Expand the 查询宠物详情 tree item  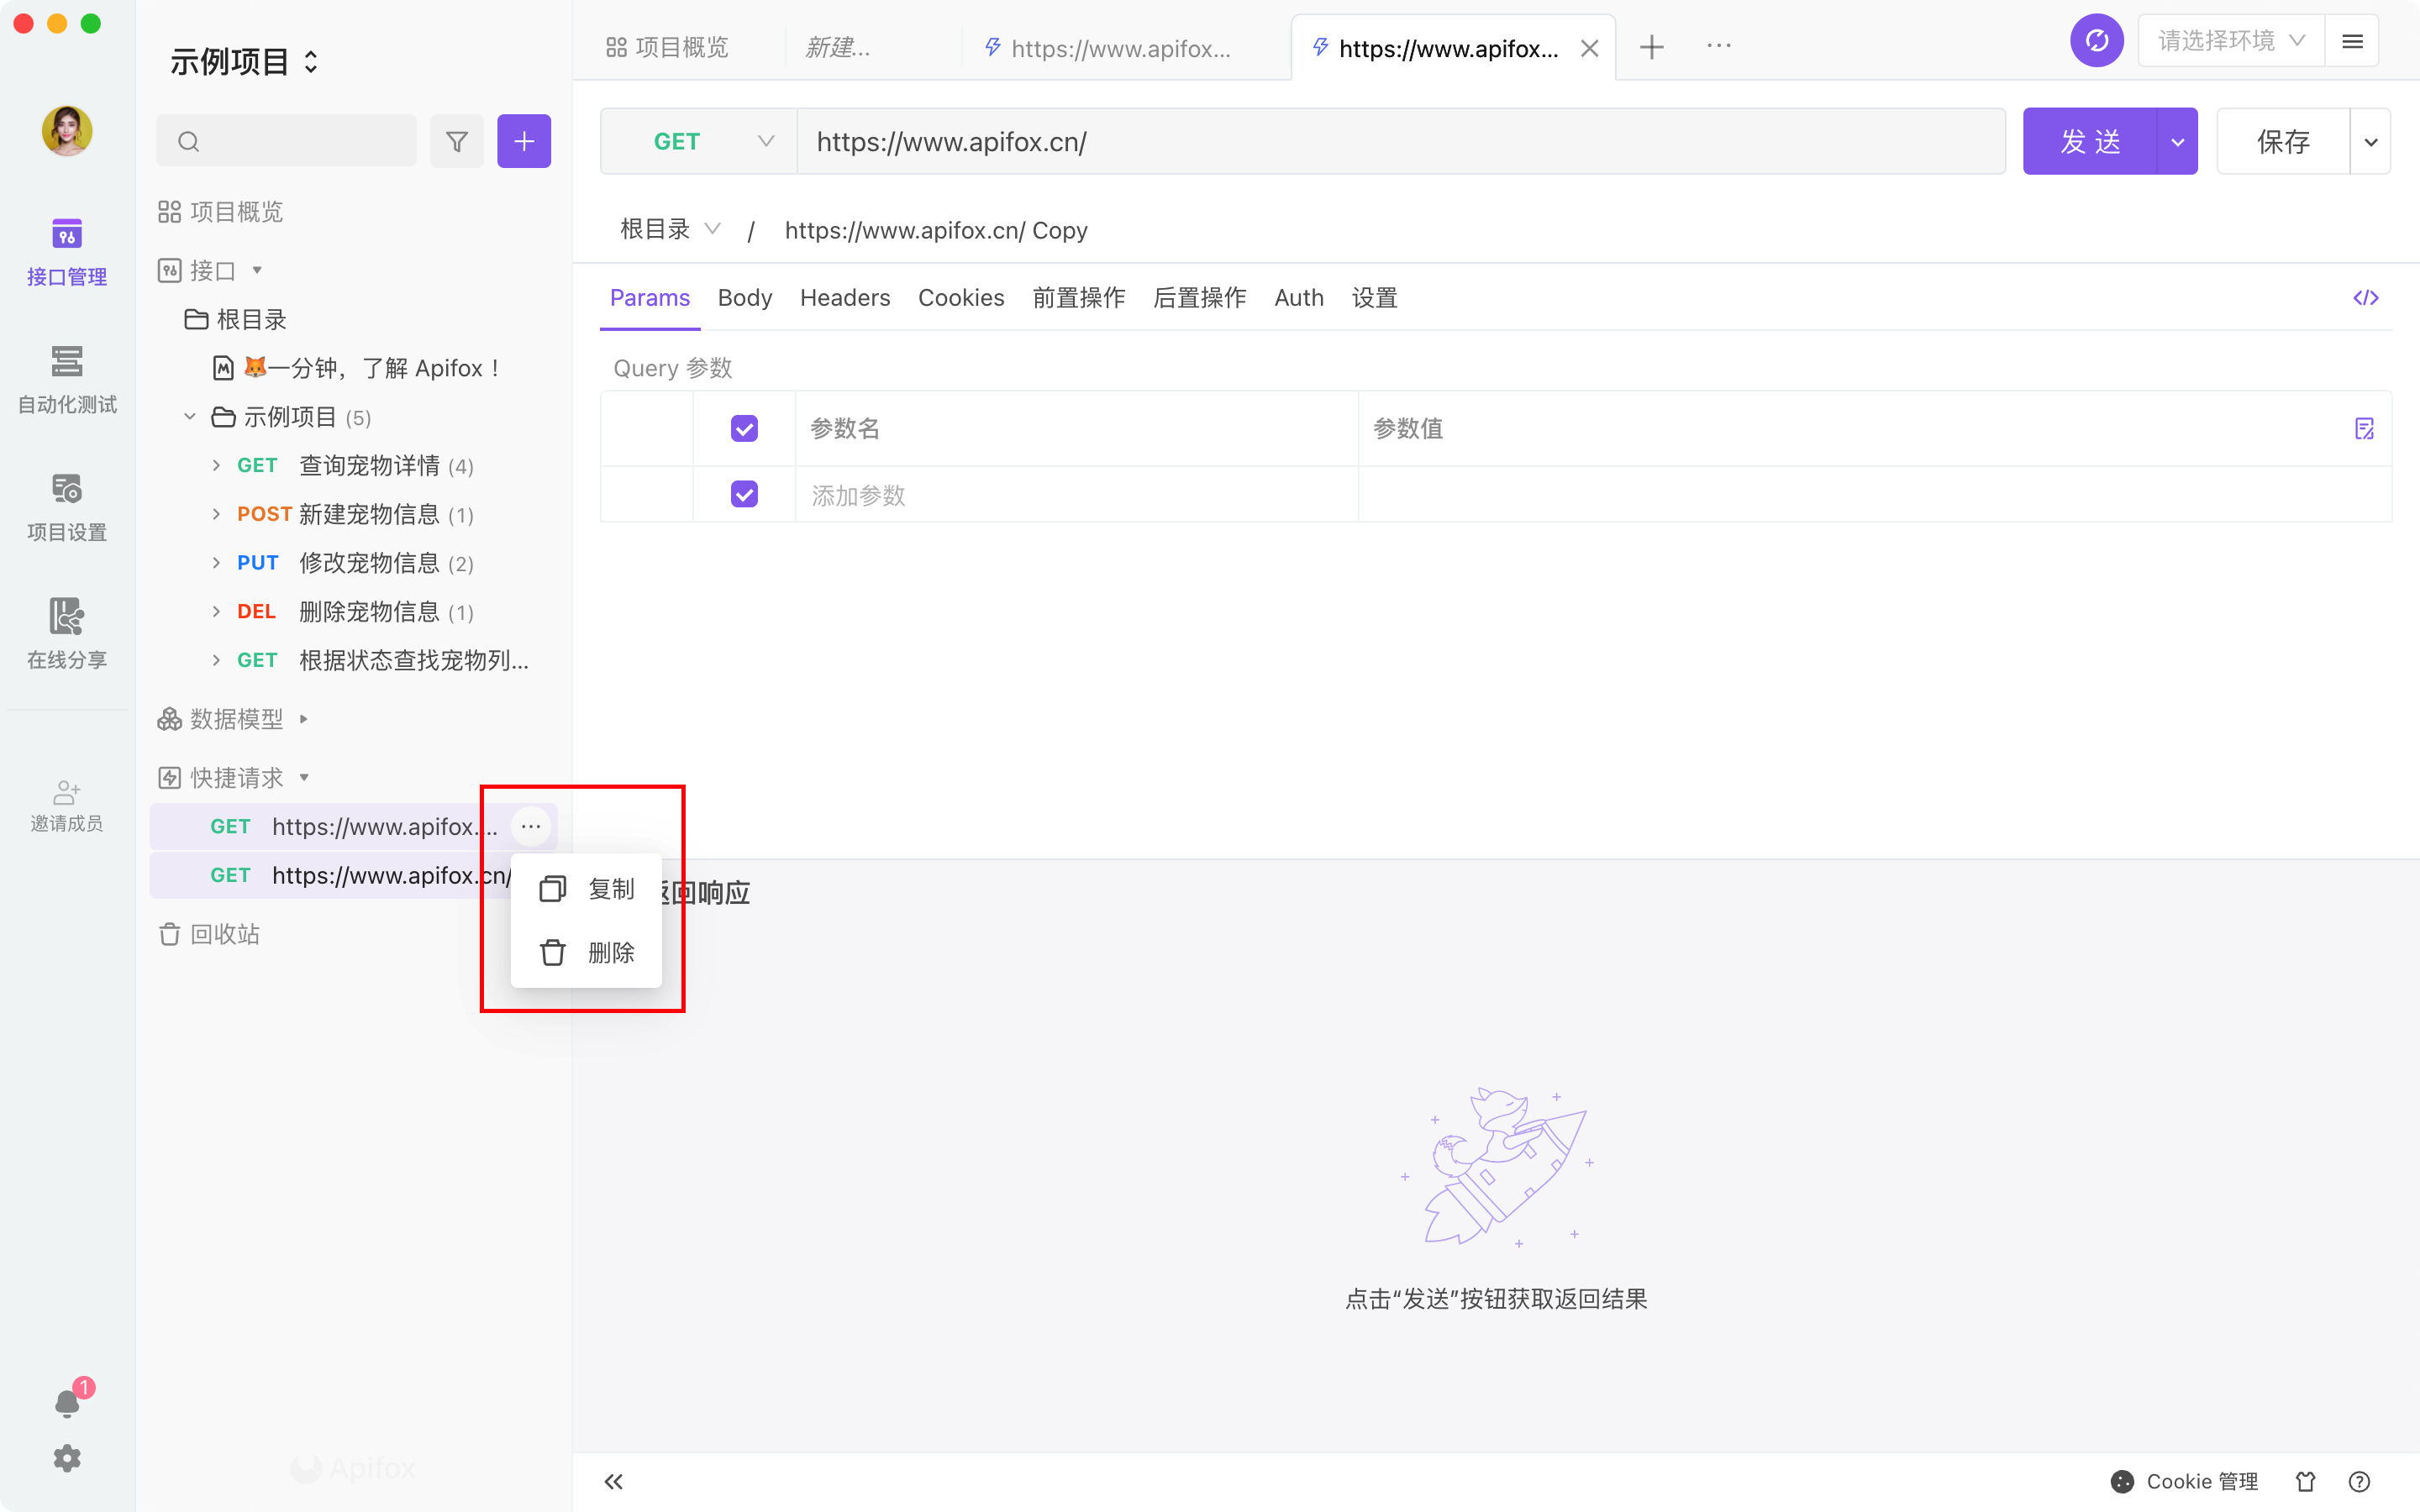pos(216,465)
